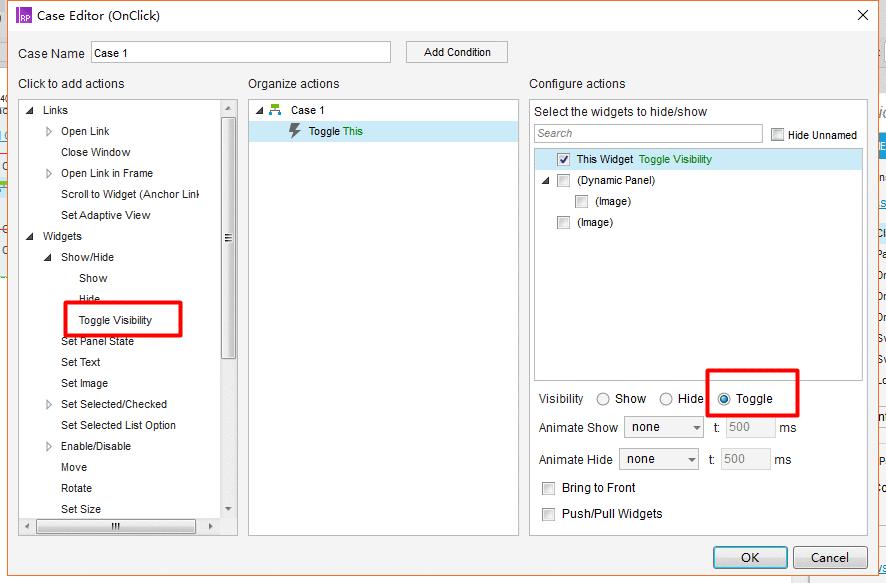Enable the Push/Pull Widgets checkbox
This screenshot has height=583, width=886.
coord(548,514)
